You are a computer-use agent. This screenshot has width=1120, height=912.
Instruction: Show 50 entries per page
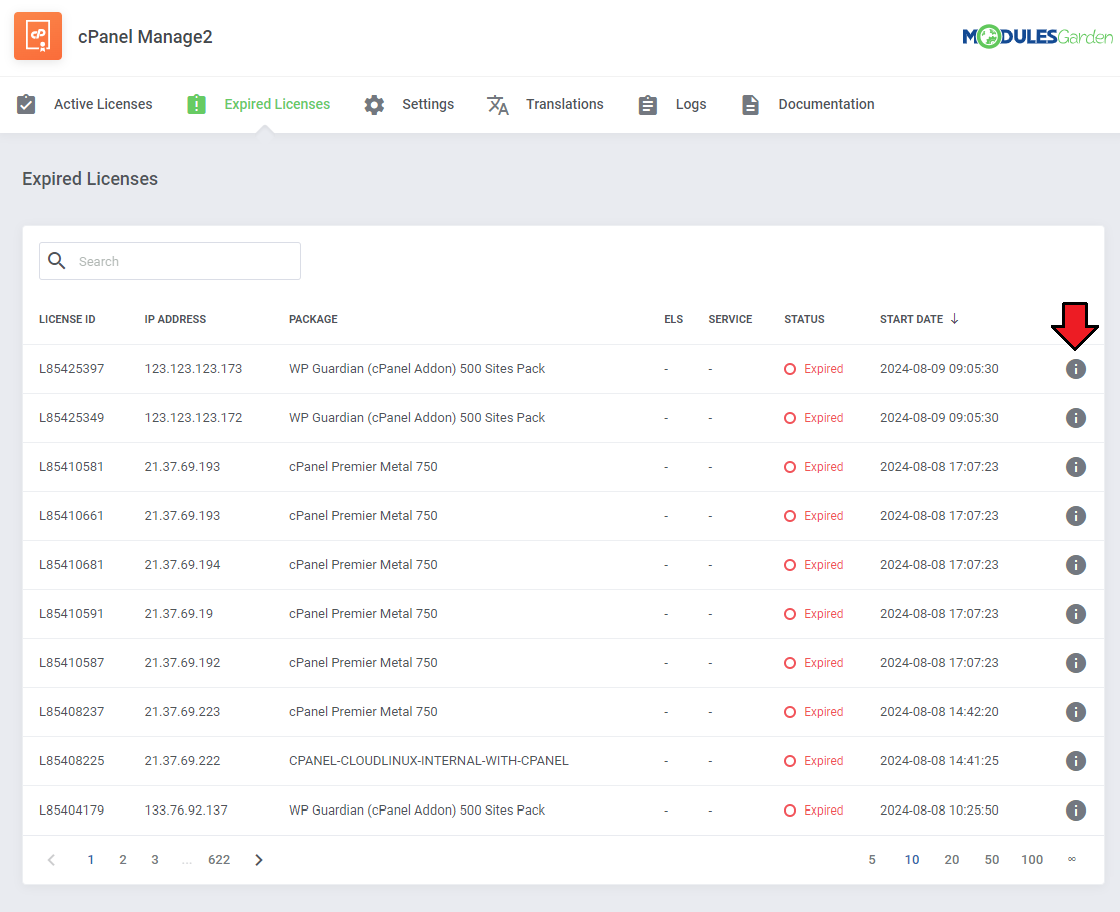[992, 860]
